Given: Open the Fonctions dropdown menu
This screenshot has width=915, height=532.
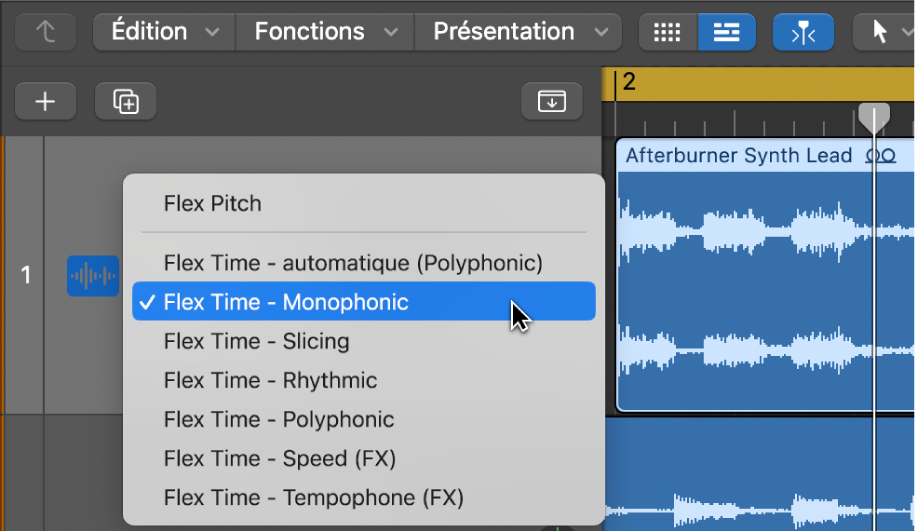Looking at the screenshot, I should click(x=324, y=32).
